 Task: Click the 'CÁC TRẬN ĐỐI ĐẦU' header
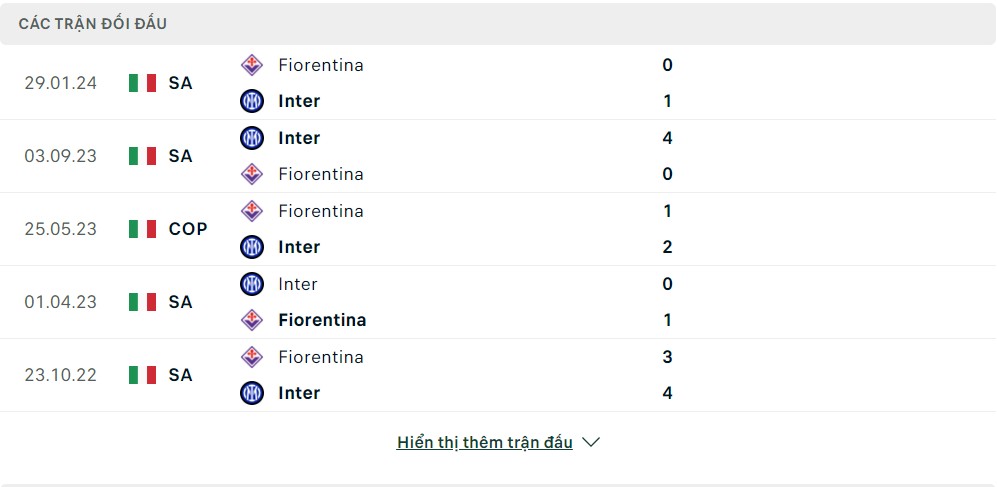(93, 24)
